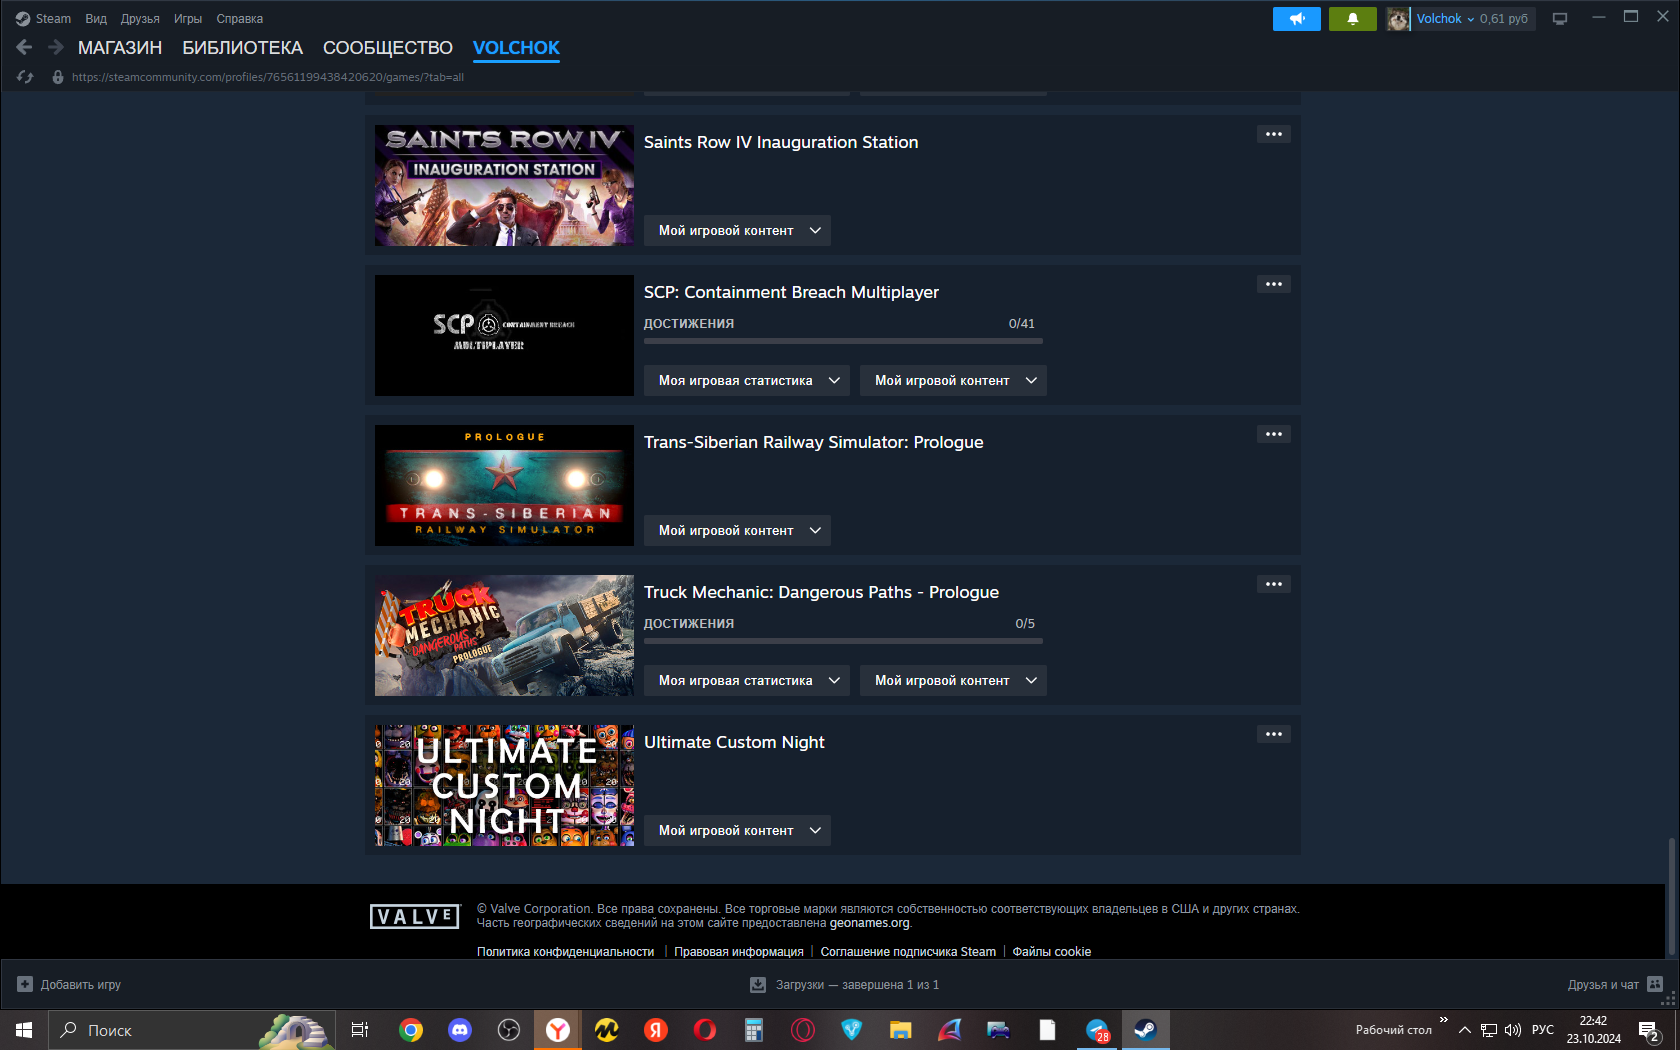Open the Друзья menu
1680x1050 pixels.
click(140, 19)
